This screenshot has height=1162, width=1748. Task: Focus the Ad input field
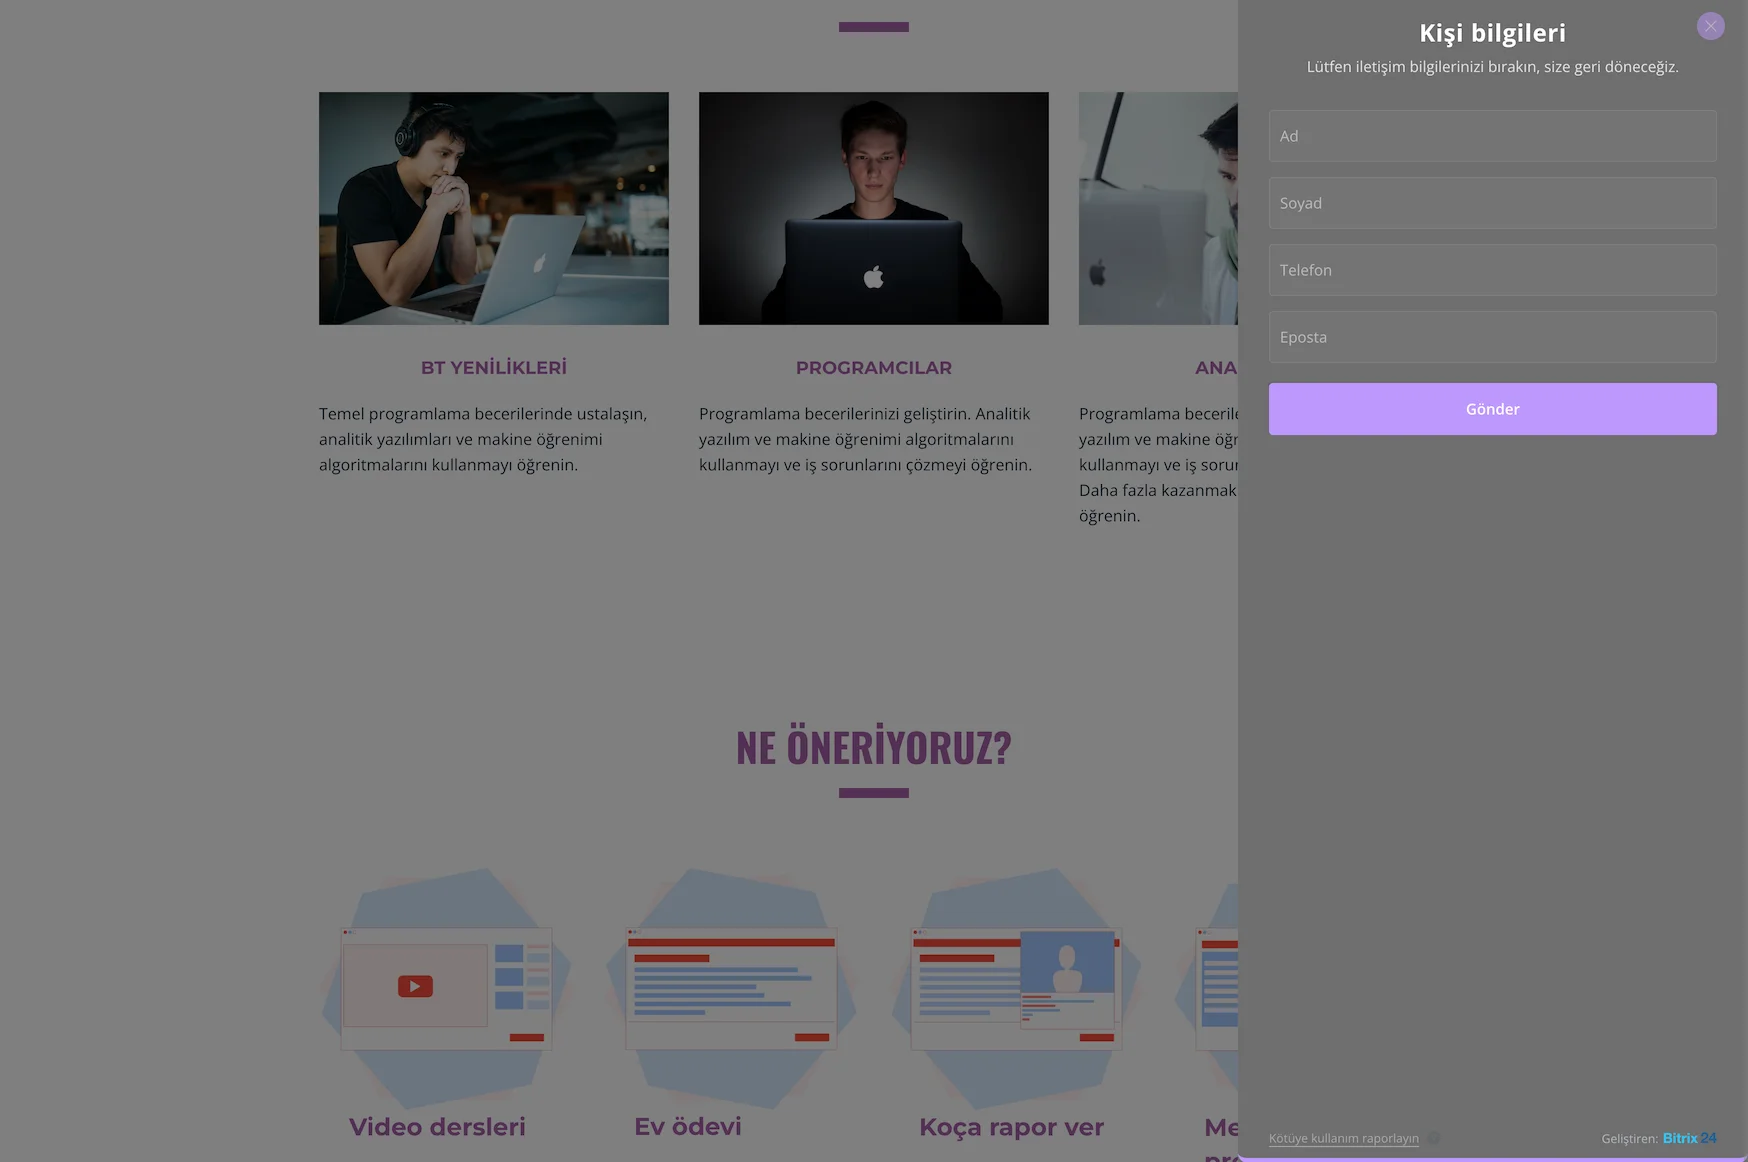point(1492,136)
